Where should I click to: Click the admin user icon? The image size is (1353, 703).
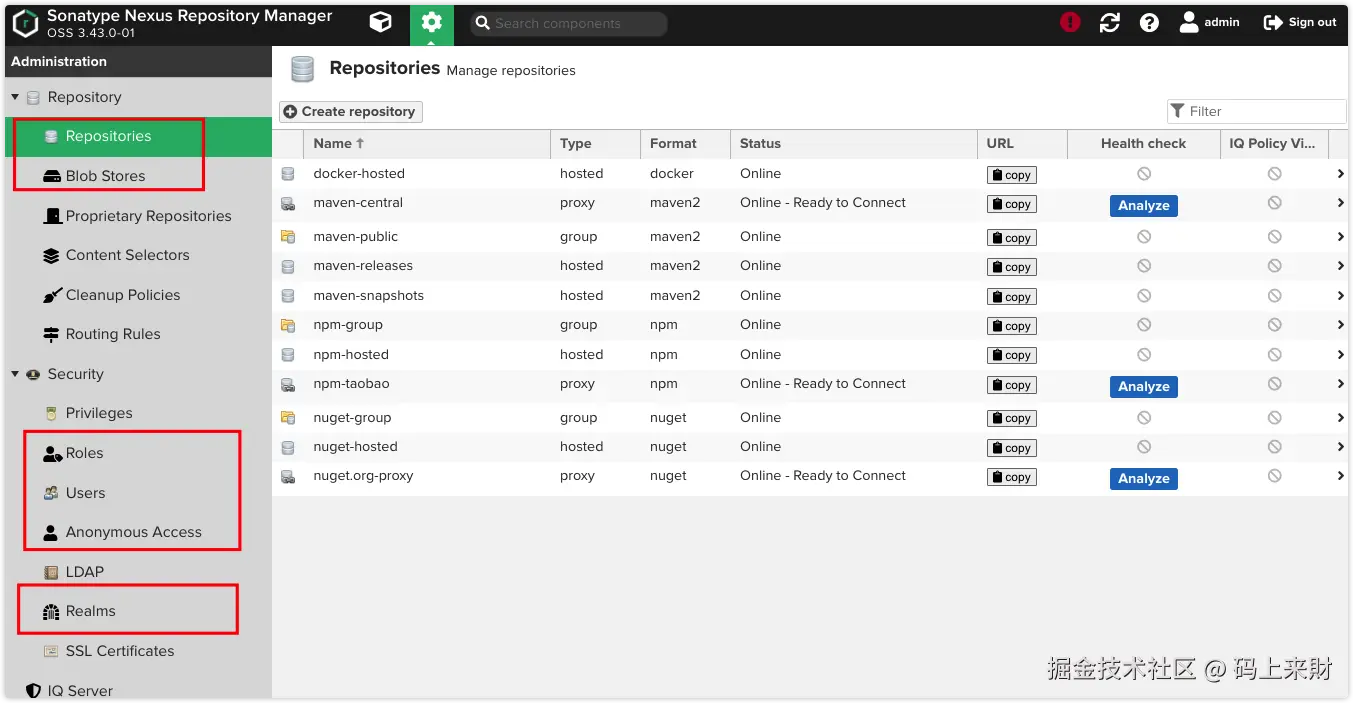point(1189,22)
